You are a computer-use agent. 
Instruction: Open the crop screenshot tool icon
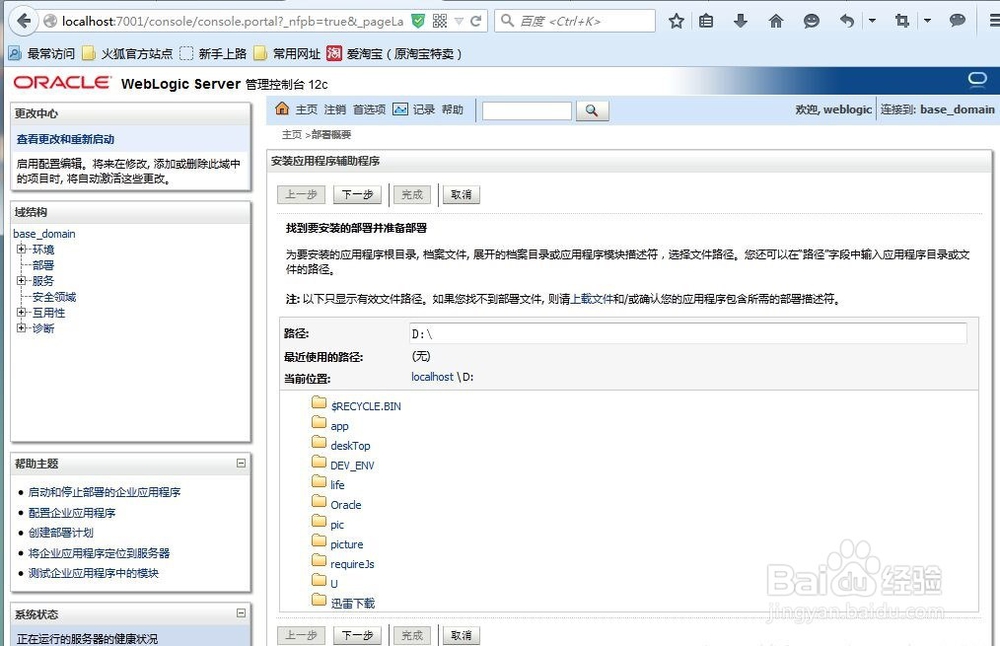click(902, 21)
